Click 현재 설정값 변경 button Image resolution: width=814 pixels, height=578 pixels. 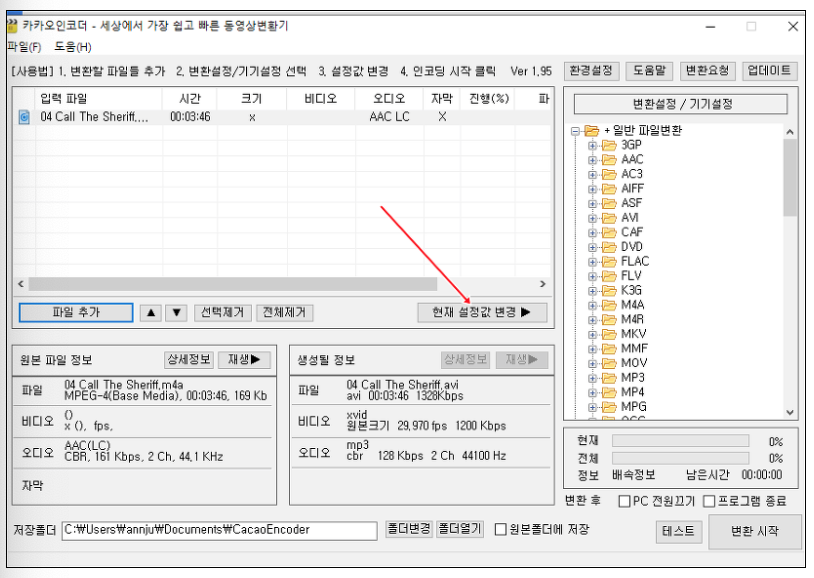[482, 313]
